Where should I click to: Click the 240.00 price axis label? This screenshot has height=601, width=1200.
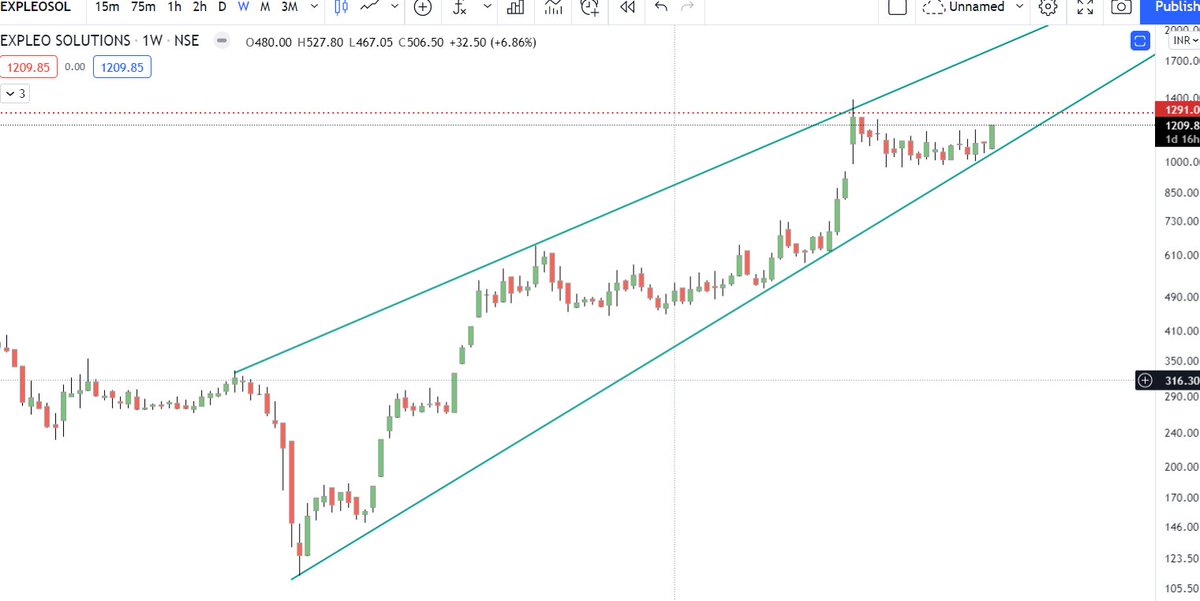(x=1182, y=433)
